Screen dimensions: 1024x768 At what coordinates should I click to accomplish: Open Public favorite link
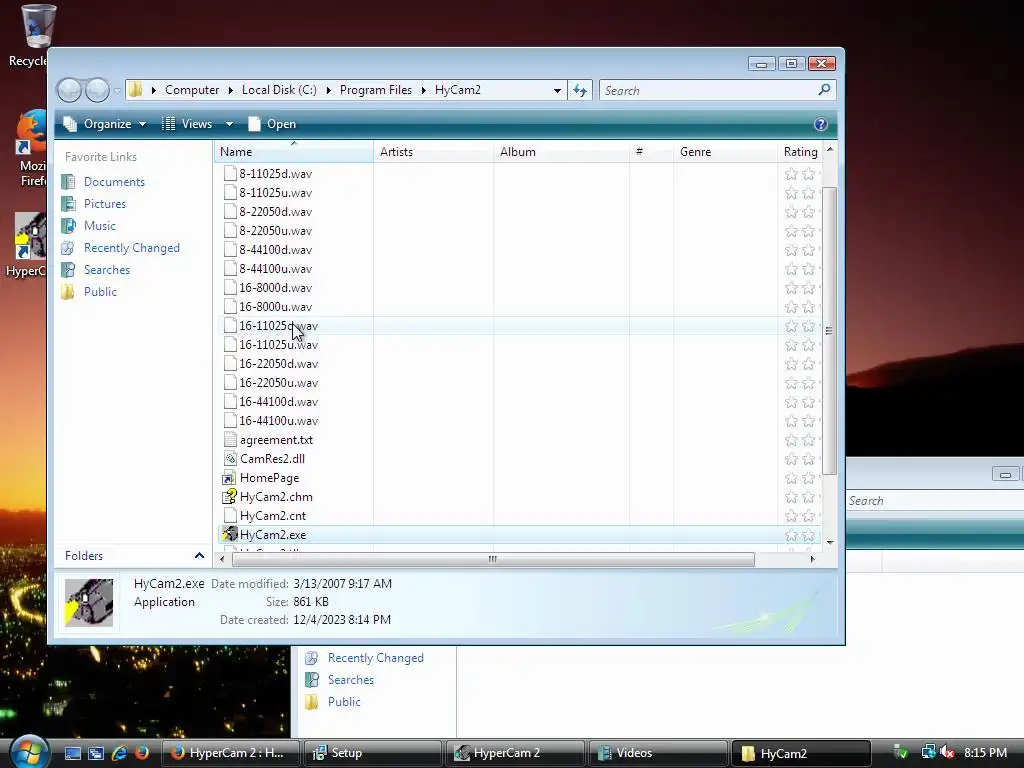(100, 292)
